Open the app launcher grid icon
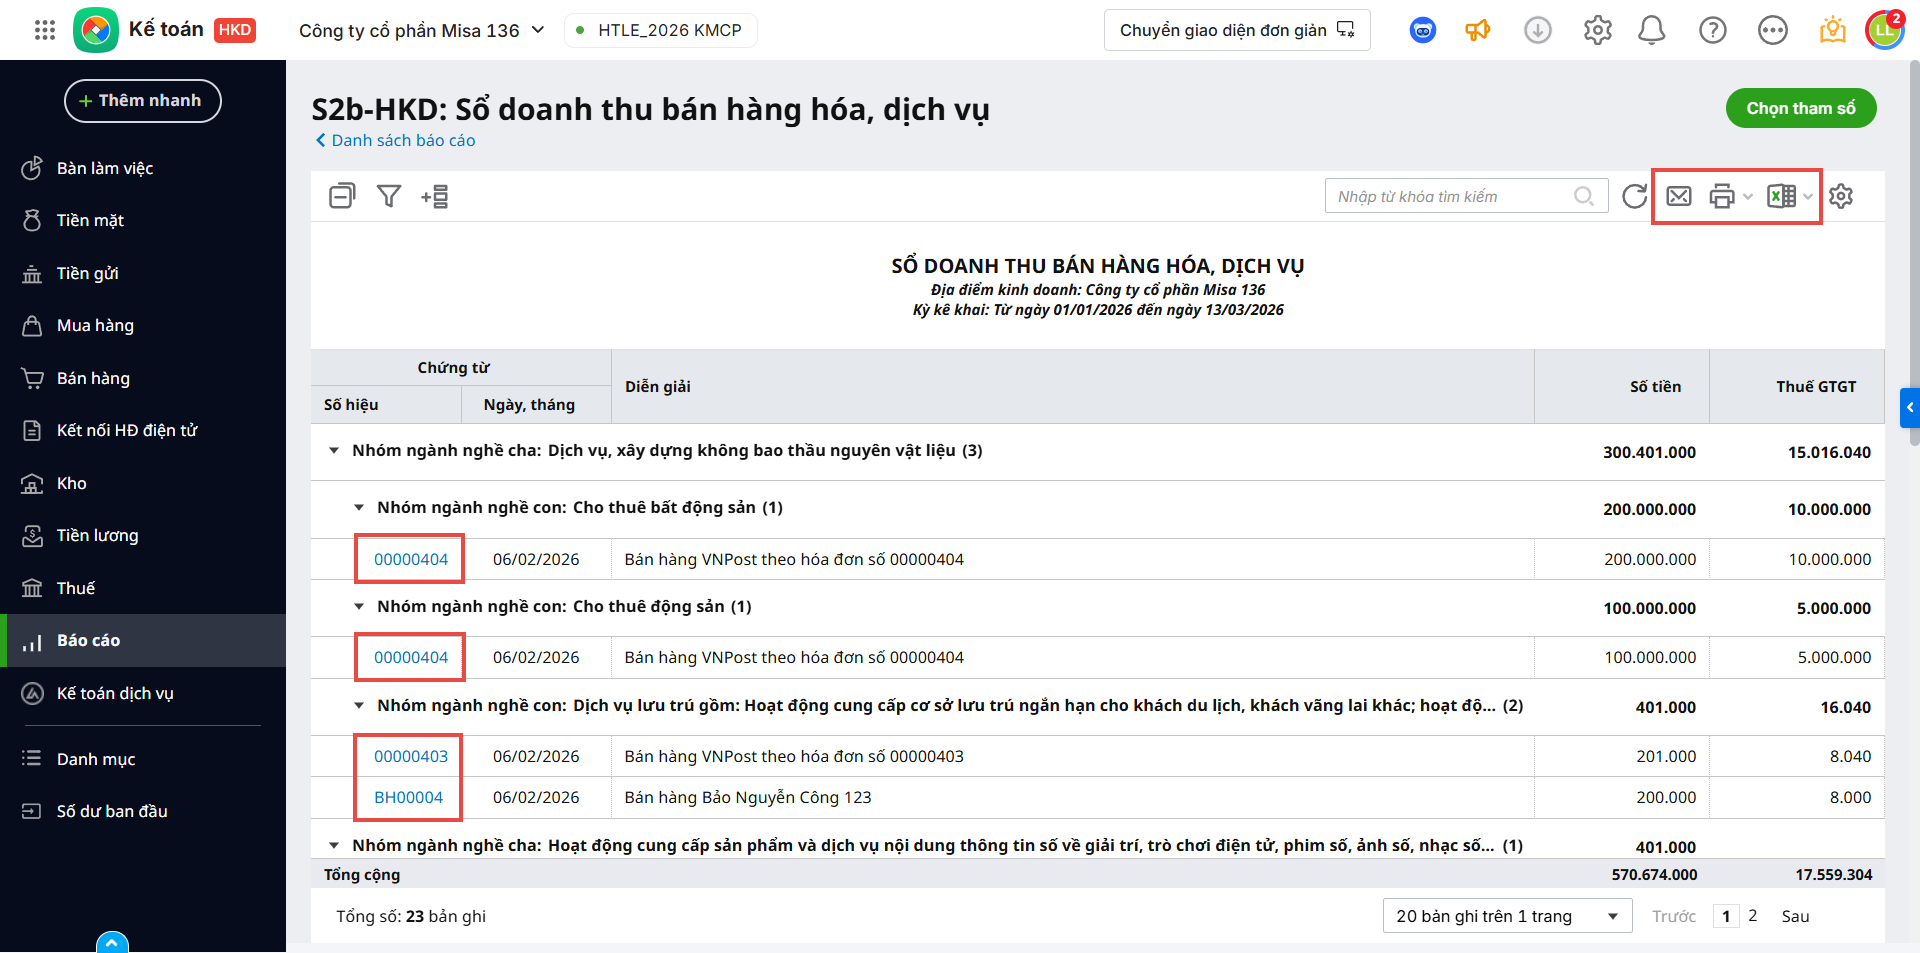This screenshot has width=1920, height=953. click(45, 30)
